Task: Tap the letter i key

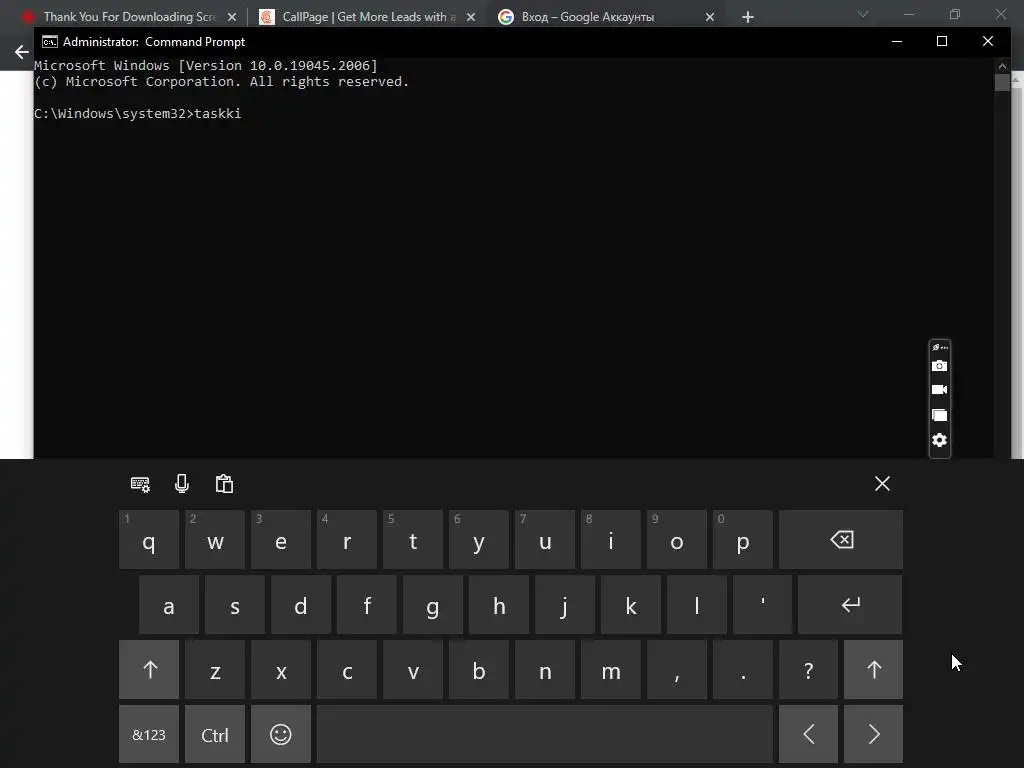Action: [611, 539]
